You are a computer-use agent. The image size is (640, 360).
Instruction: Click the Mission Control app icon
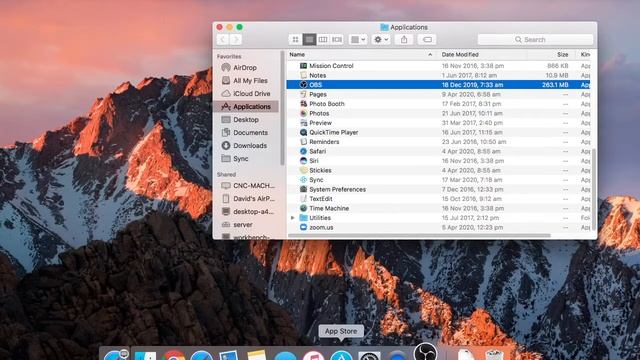pyautogui.click(x=303, y=66)
